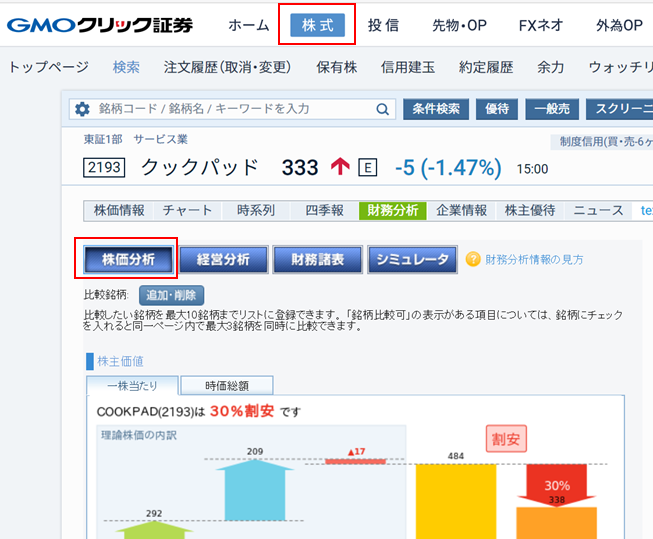Open the 余力 submenu
Screen dimensions: 653x539
pos(551,67)
